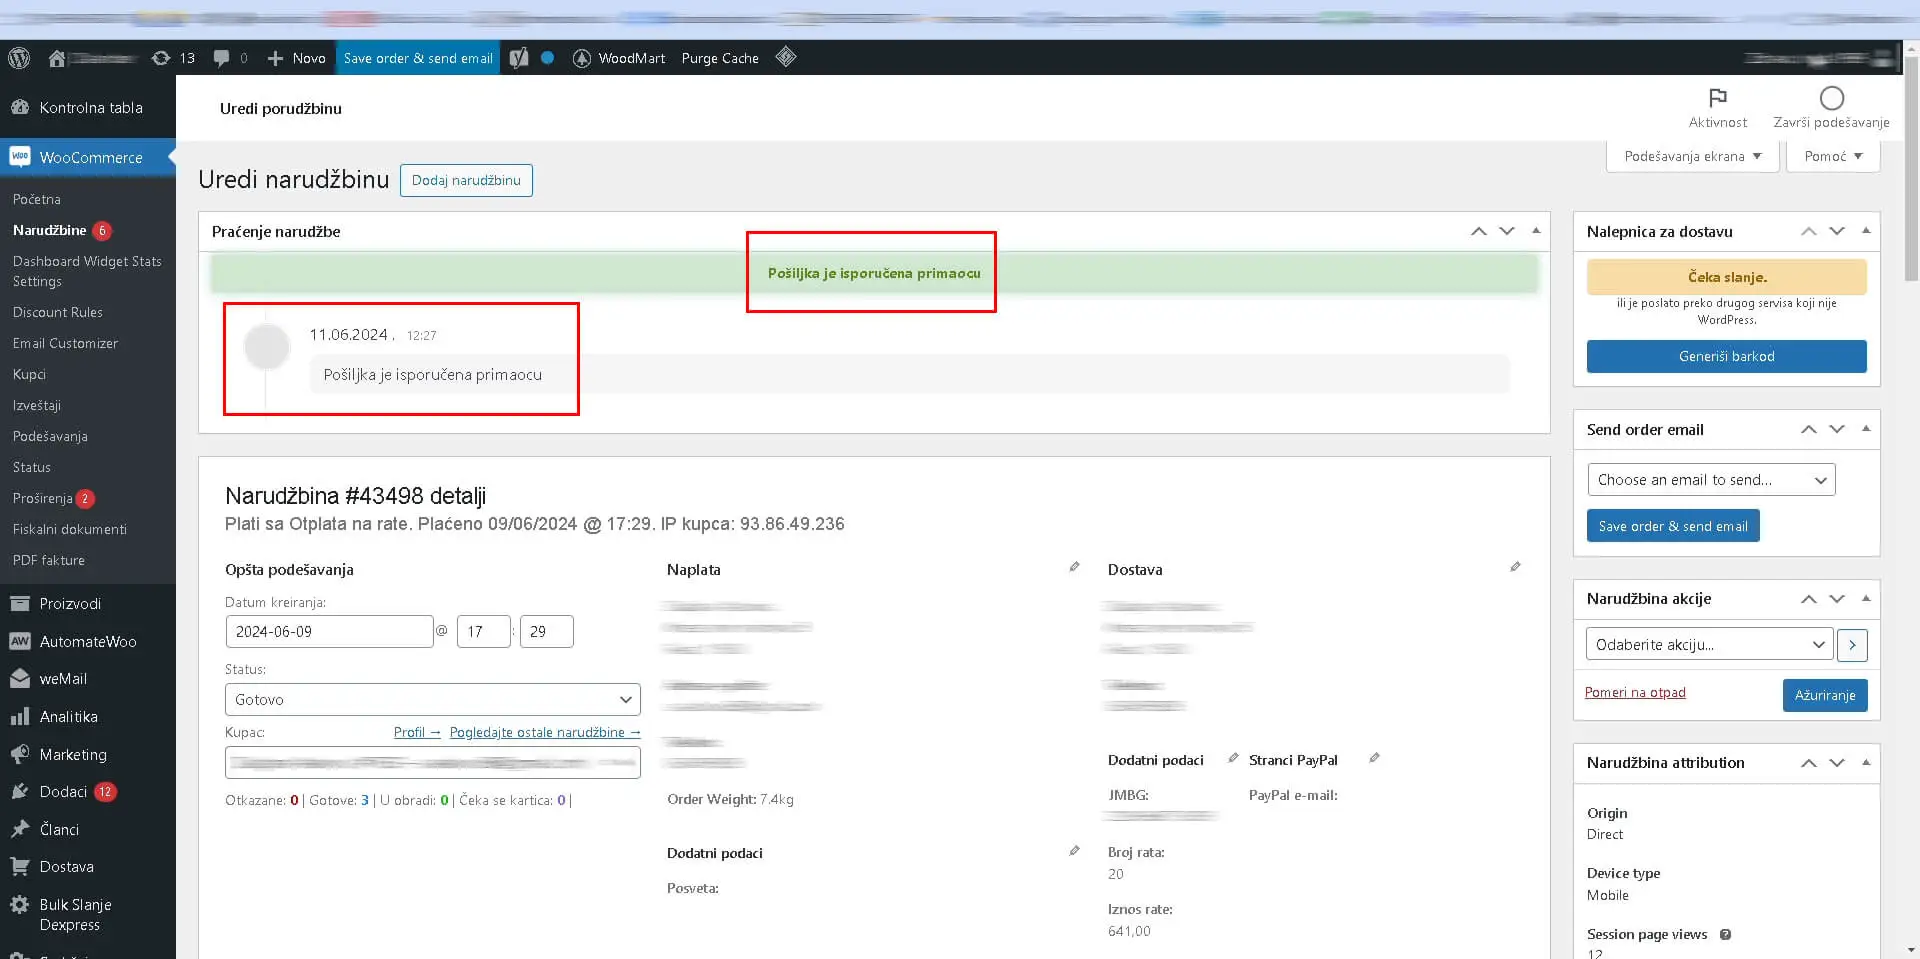Click Datum kreiranja date field

[329, 632]
